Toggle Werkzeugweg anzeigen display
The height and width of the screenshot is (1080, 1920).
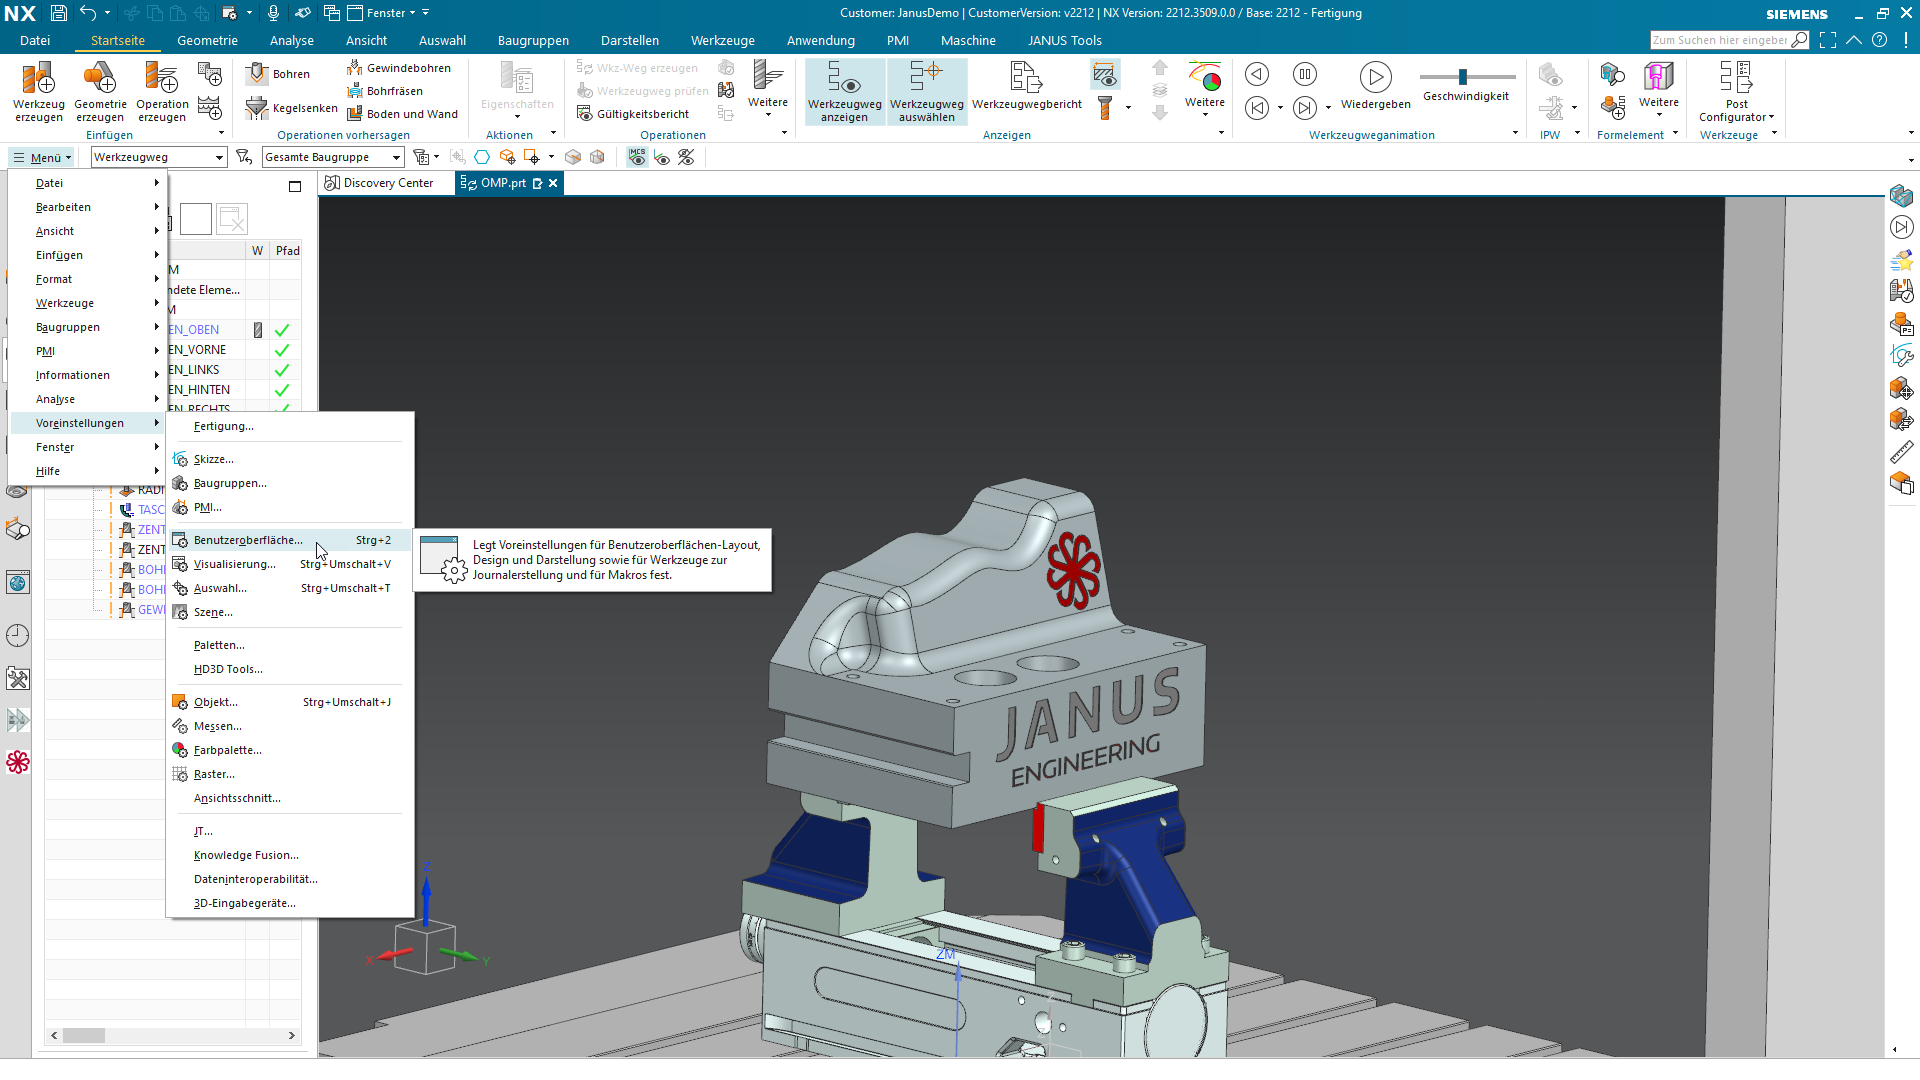point(844,91)
